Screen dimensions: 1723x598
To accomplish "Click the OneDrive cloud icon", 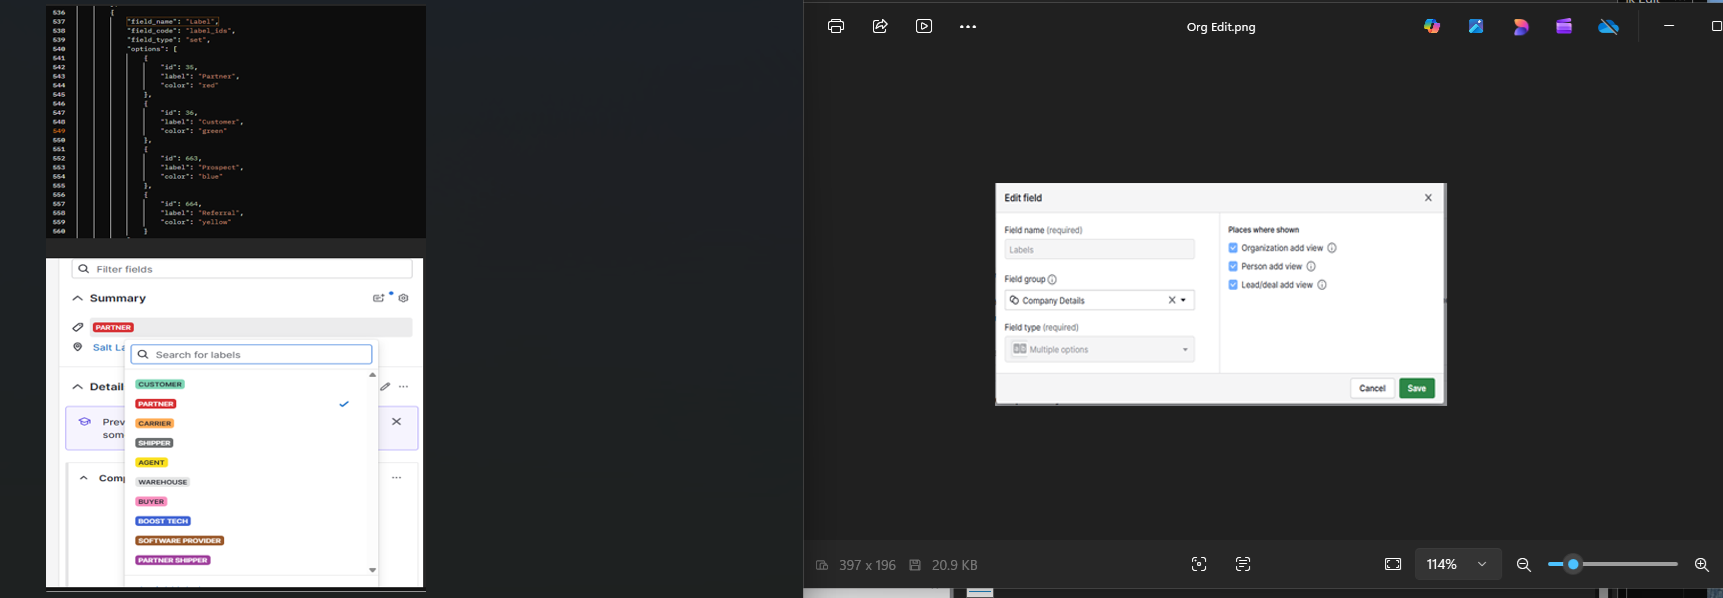I will [1608, 27].
